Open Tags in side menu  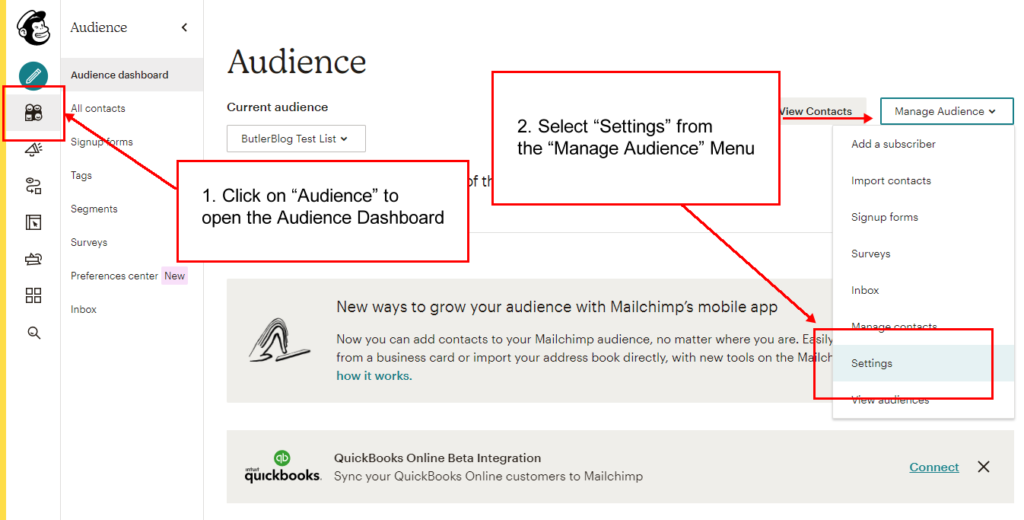(81, 175)
